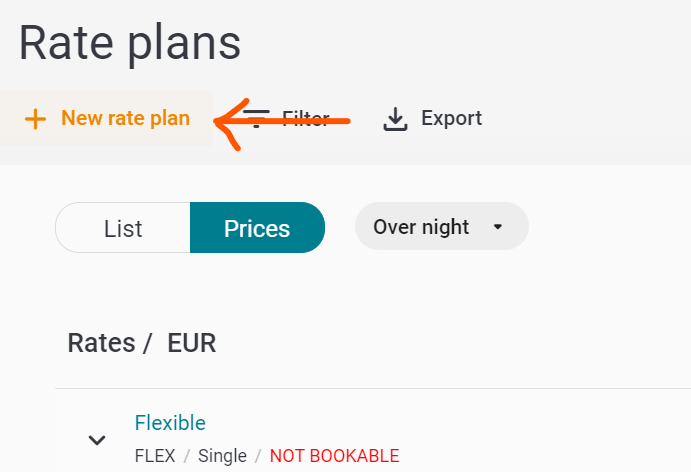
Task: Open the Filter options
Action: coord(286,119)
